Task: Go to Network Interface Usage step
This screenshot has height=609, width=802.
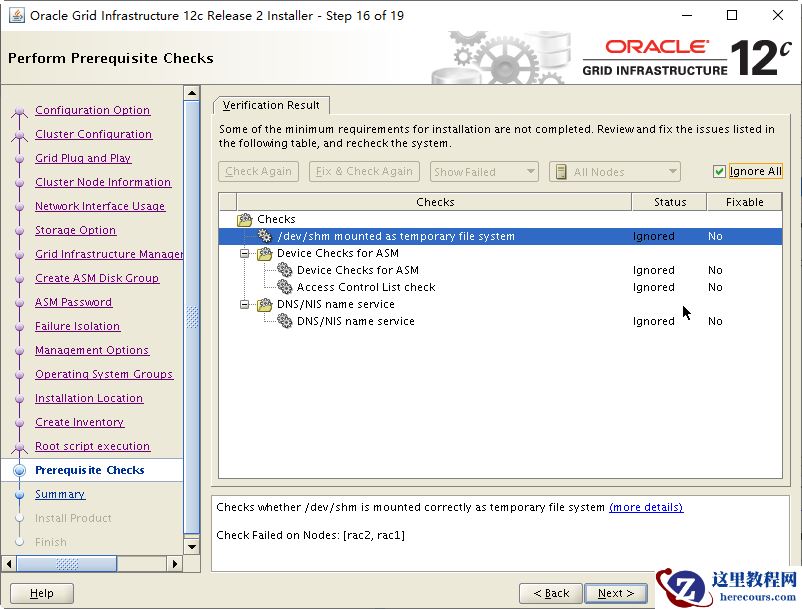Action: [100, 206]
